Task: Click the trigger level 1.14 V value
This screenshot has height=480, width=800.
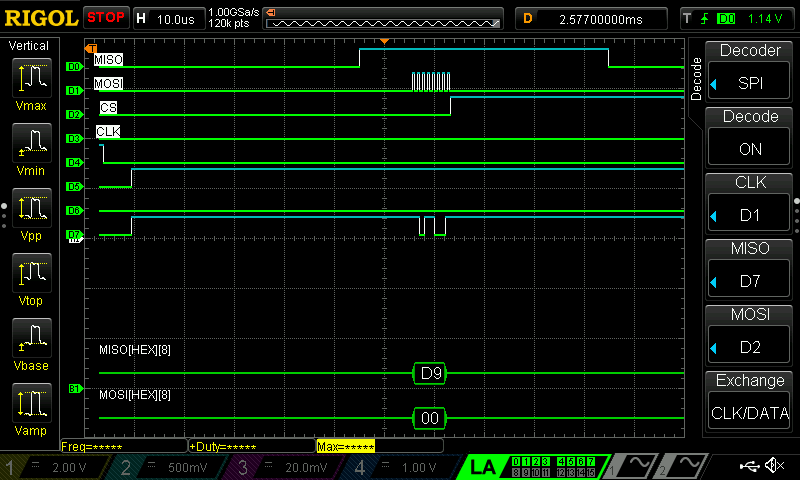Action: click(x=765, y=19)
